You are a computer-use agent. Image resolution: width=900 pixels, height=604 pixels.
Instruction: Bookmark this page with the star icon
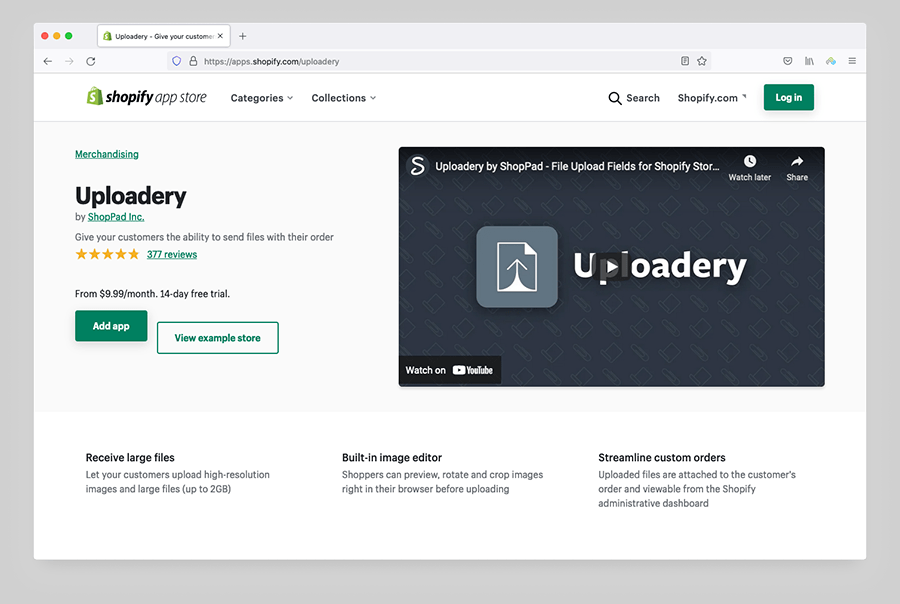click(x=701, y=61)
